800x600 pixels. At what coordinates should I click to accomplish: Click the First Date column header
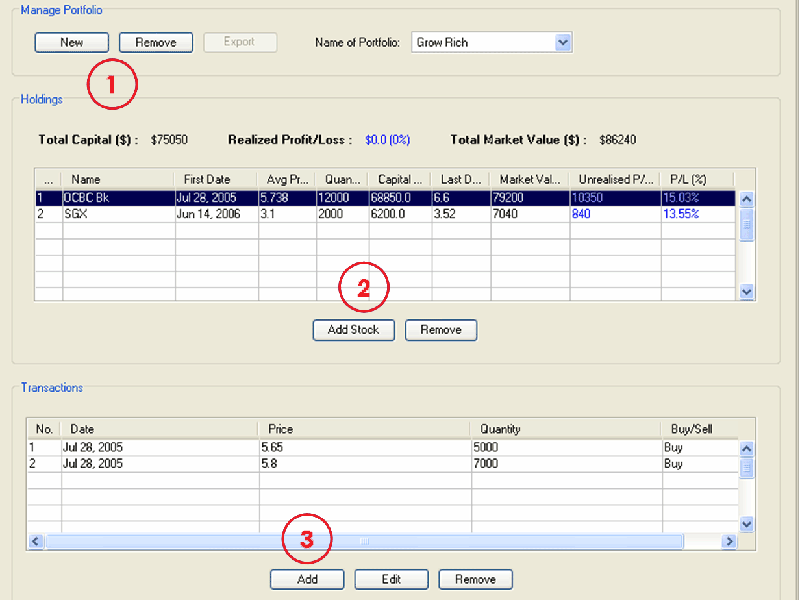pyautogui.click(x=215, y=179)
